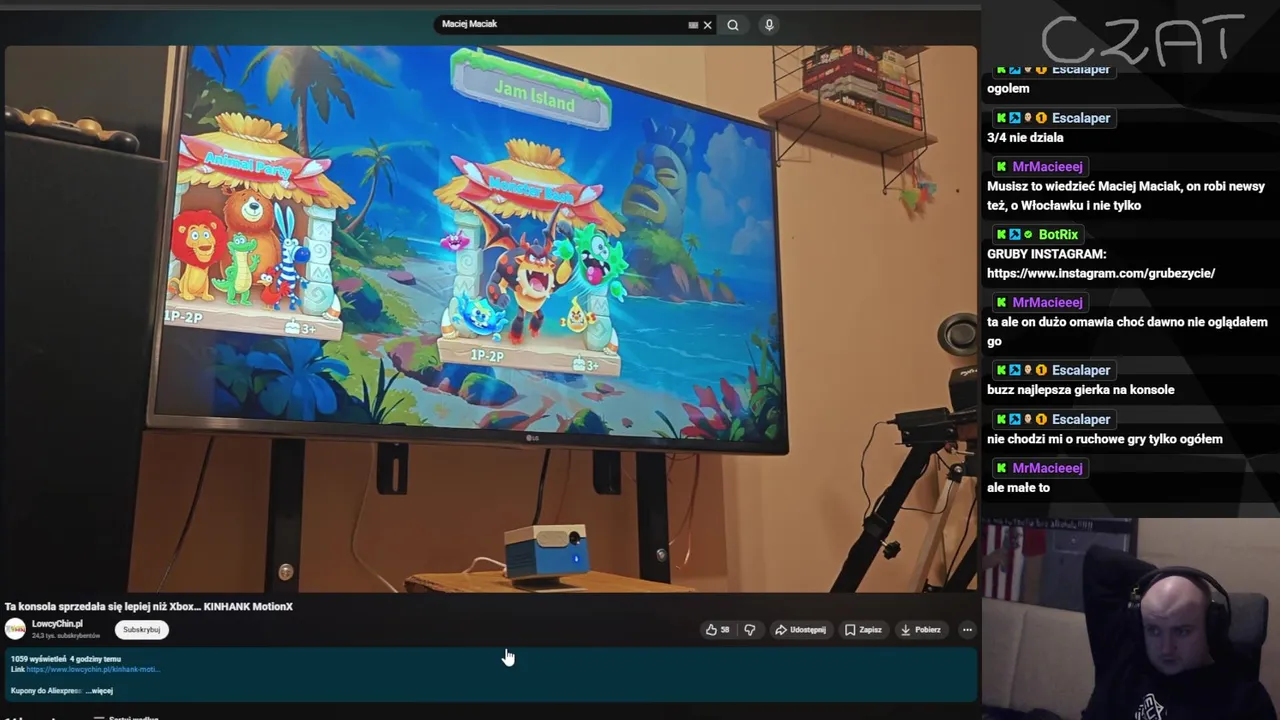
Task: Click the '1059 wyświetleń' view count text
Action: click(x=38, y=659)
